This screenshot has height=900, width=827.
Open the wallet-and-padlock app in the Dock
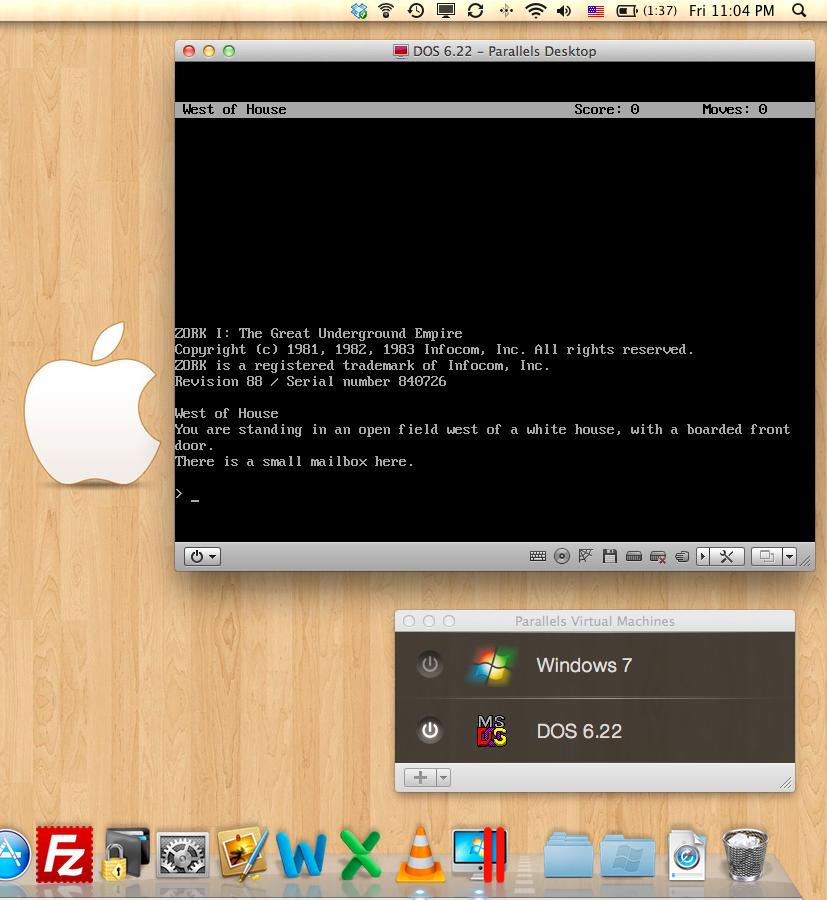pyautogui.click(x=126, y=854)
